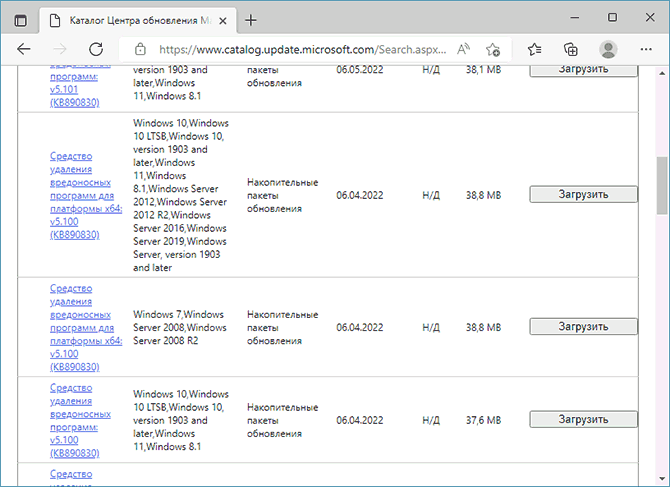The image size is (670, 487).
Task: Download the v5.100 update for Windows 7
Action: click(583, 327)
